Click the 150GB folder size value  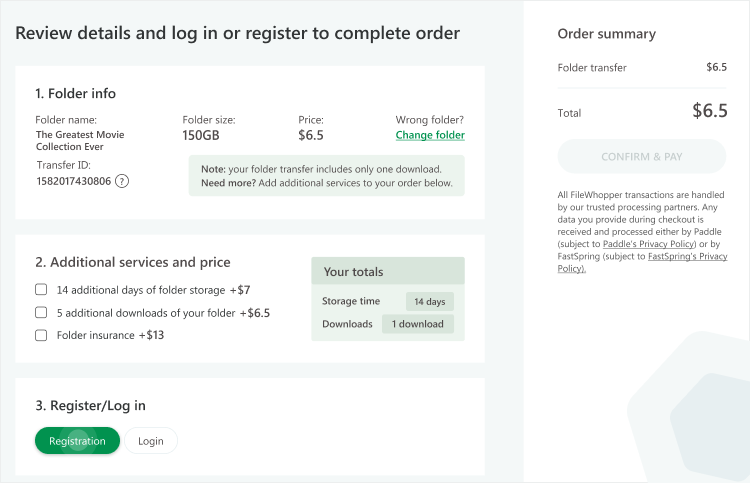click(x=201, y=135)
